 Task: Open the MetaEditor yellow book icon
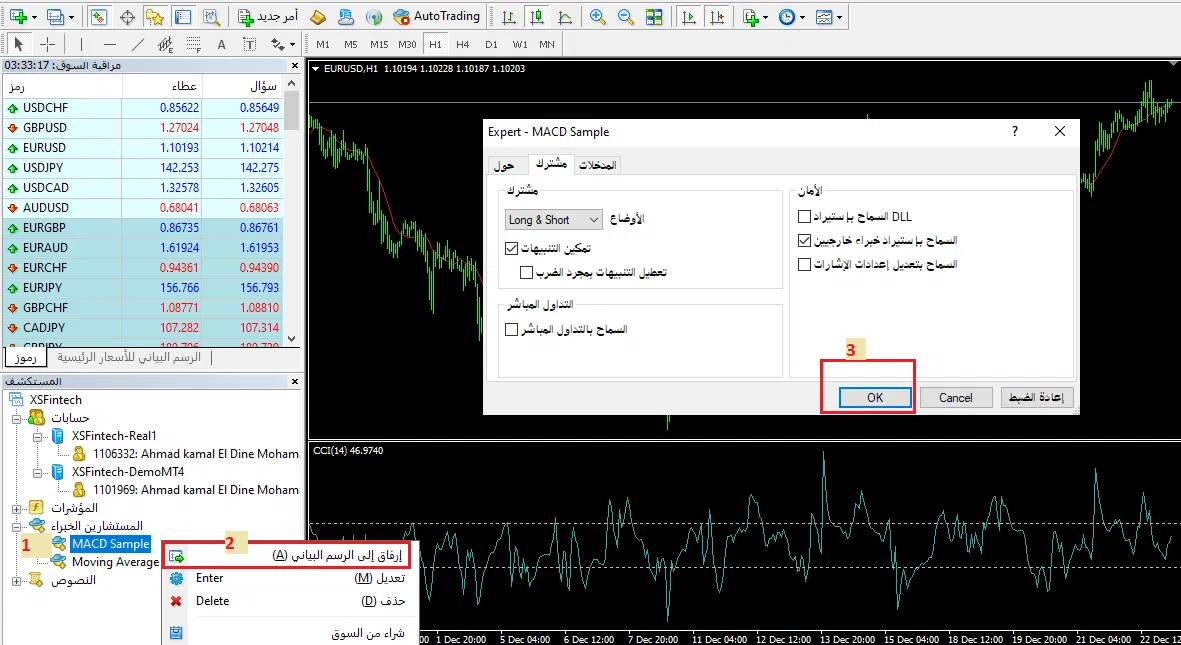[x=319, y=16]
